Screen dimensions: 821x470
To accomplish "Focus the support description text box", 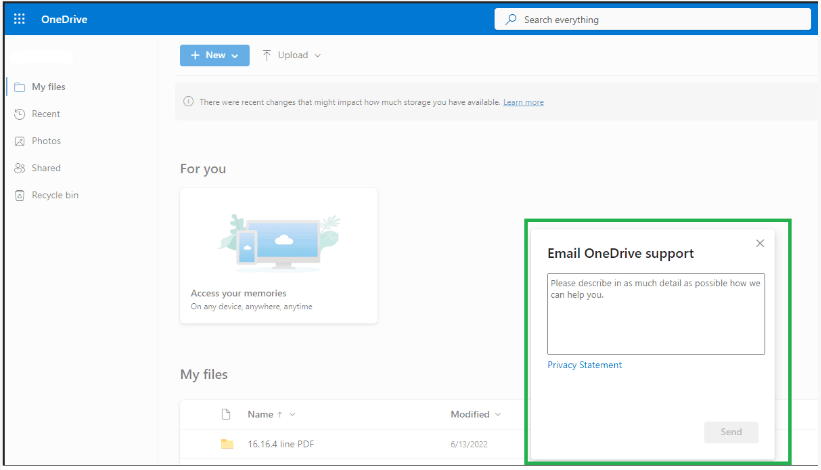I will click(x=656, y=314).
